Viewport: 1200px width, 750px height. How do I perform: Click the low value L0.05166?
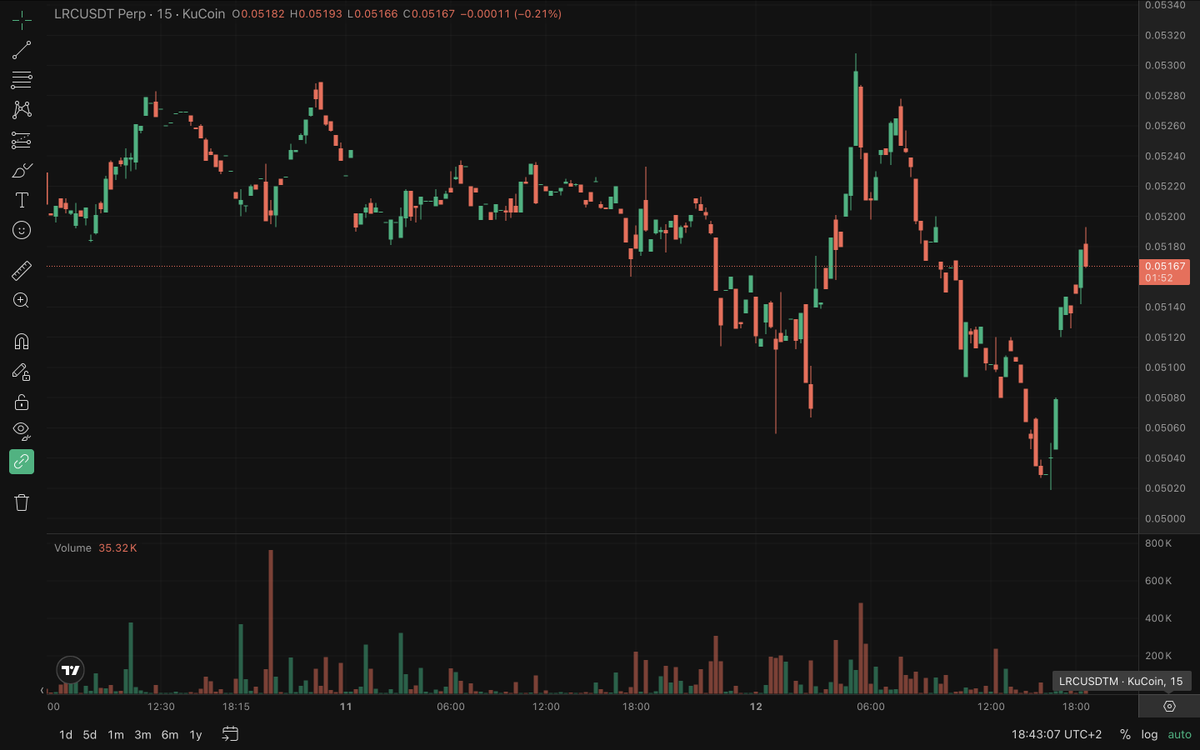[x=374, y=14]
